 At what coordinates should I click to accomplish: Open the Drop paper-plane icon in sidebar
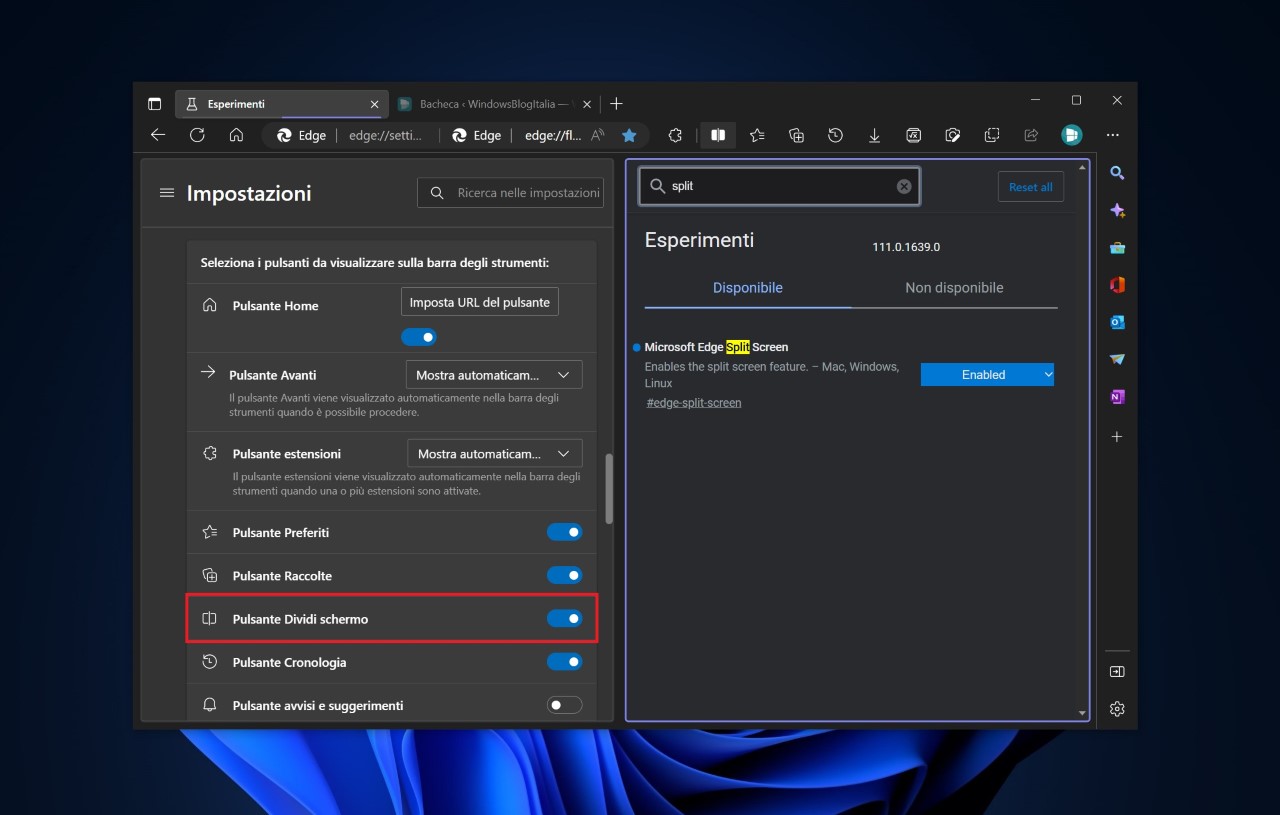pyautogui.click(x=1117, y=359)
